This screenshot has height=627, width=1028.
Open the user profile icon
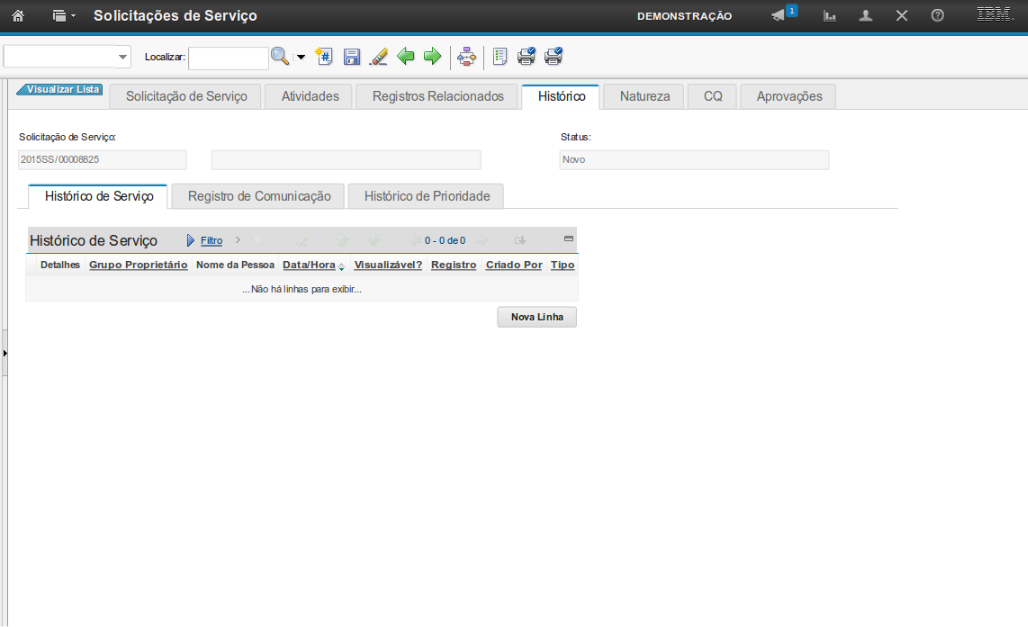pyautogui.click(x=866, y=16)
